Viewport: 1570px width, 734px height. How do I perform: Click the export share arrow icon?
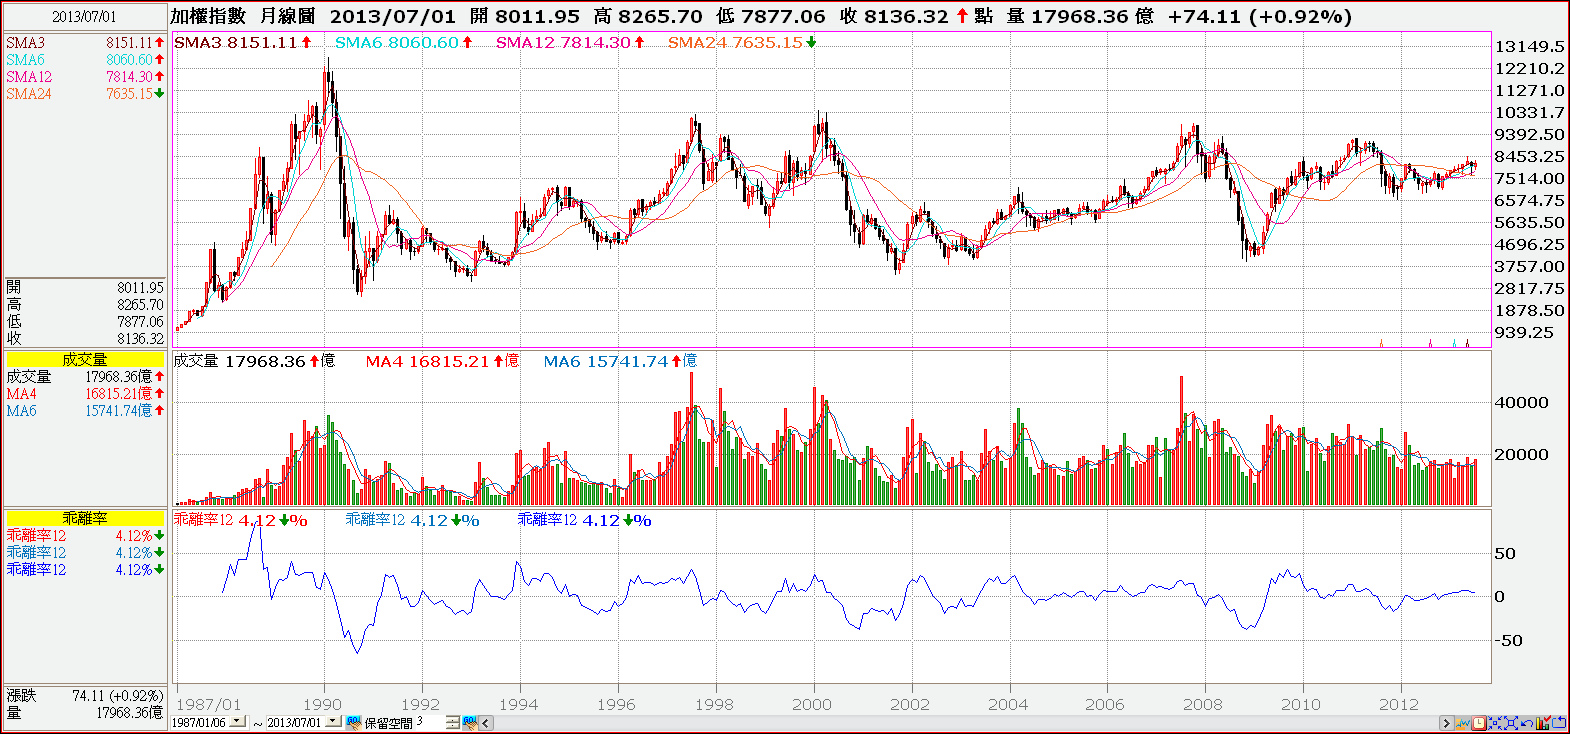1558,723
